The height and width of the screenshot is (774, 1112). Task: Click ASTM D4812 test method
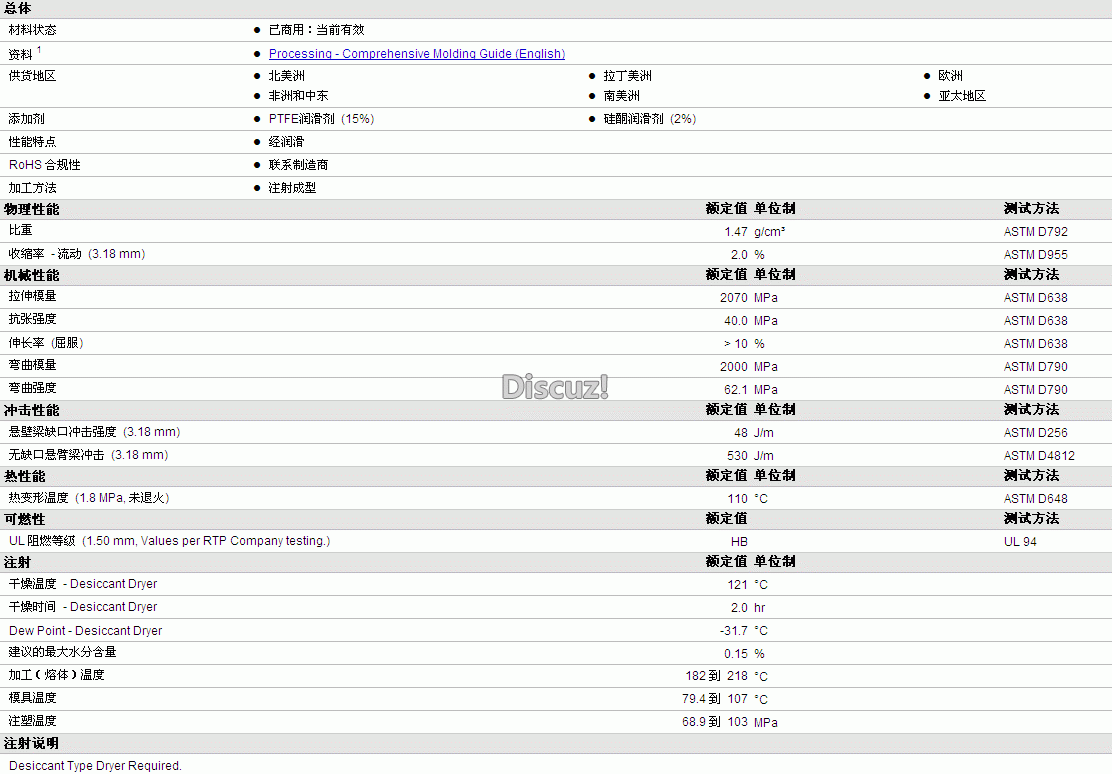coord(1039,455)
